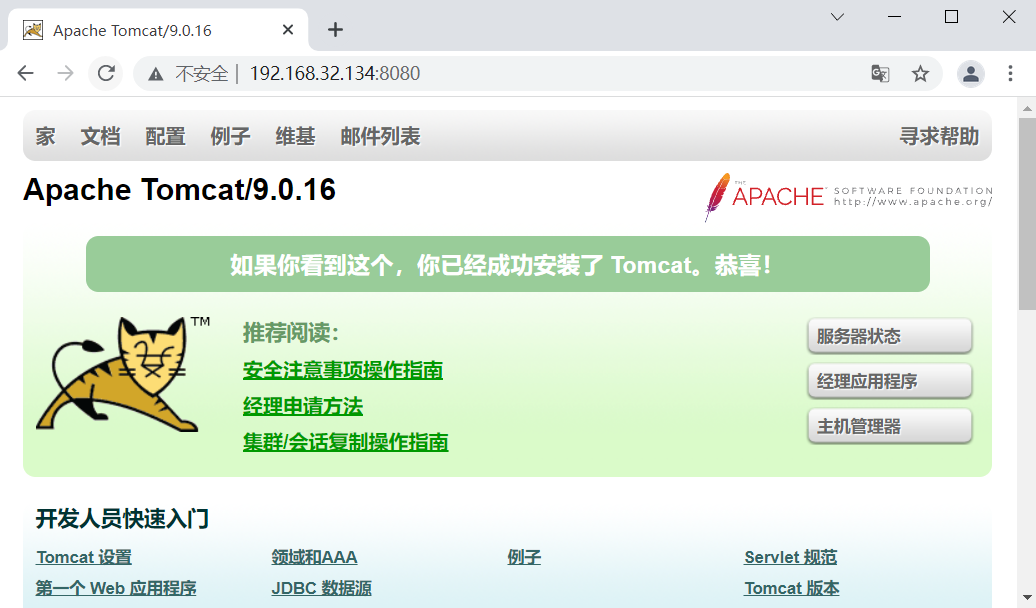
Task: Close the Apache Tomcat/9.0.16 tab
Action: pyautogui.click(x=288, y=30)
